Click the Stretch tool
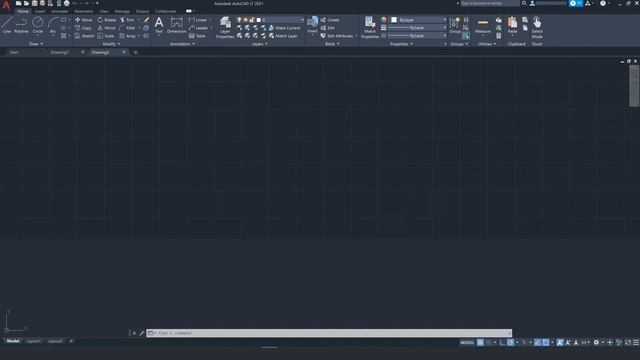Screen dimensions: 640x360 point(84,36)
